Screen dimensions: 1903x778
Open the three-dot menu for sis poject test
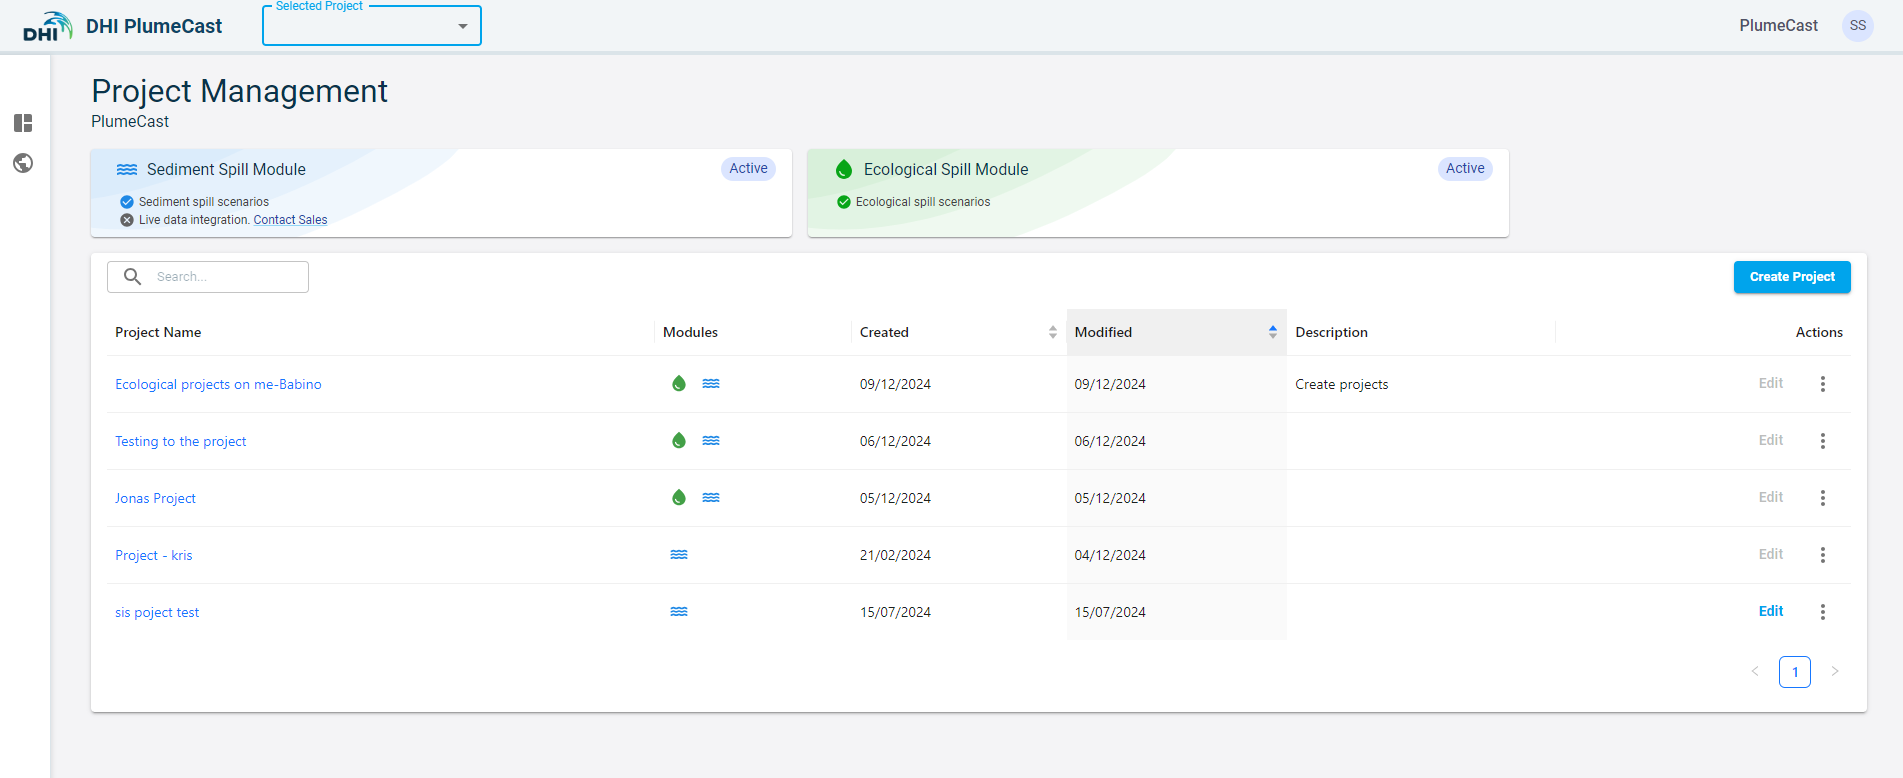[1822, 612]
